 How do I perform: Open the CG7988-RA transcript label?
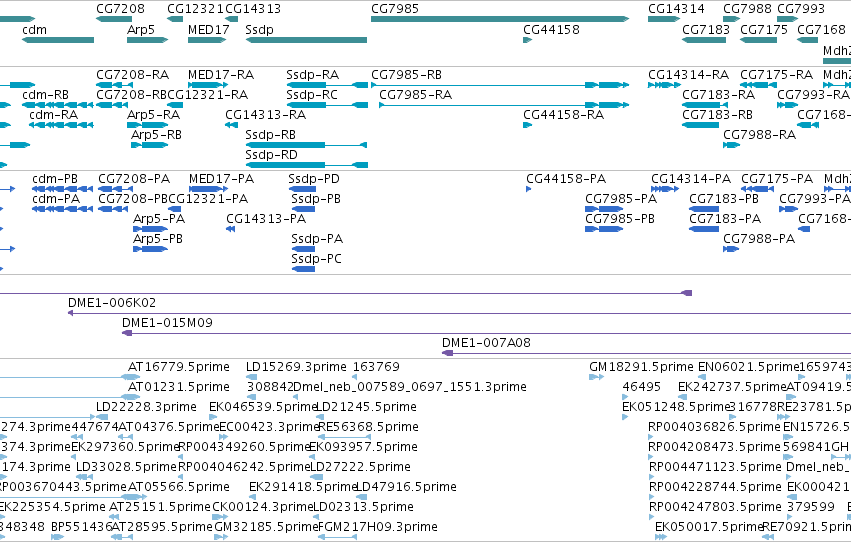click(x=759, y=135)
